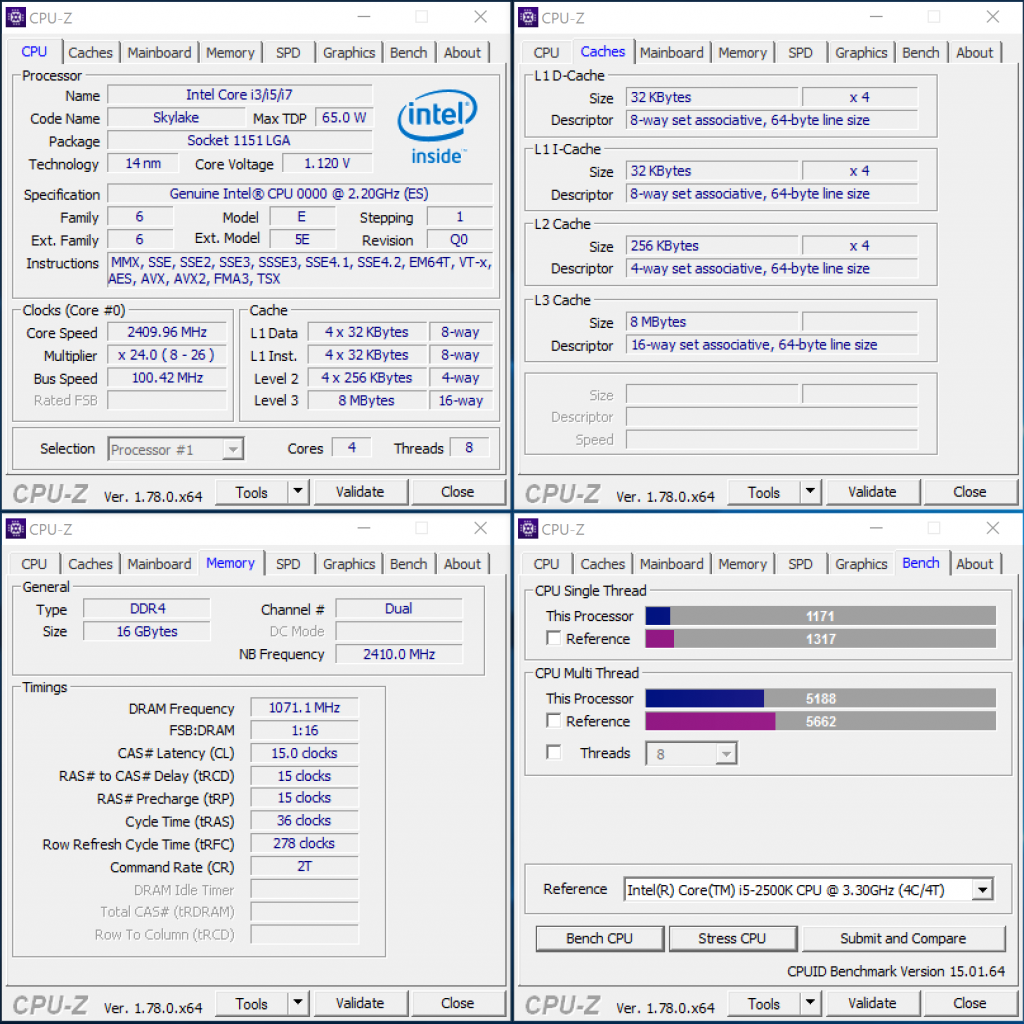The height and width of the screenshot is (1024, 1024).
Task: Click Validate in the CPU window
Action: [360, 492]
